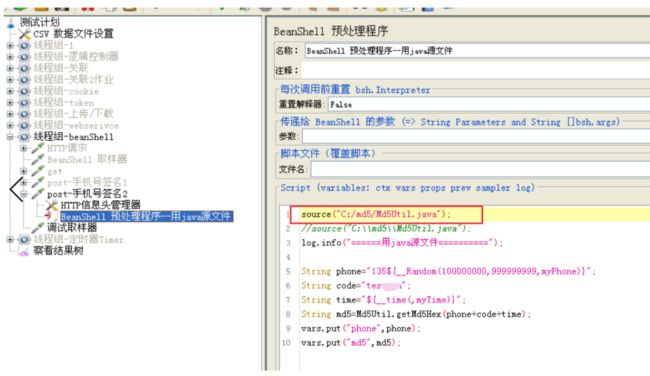650x376 pixels.
Task: Click the 线程组-webserivce thread group icon
Action: [x=24, y=125]
